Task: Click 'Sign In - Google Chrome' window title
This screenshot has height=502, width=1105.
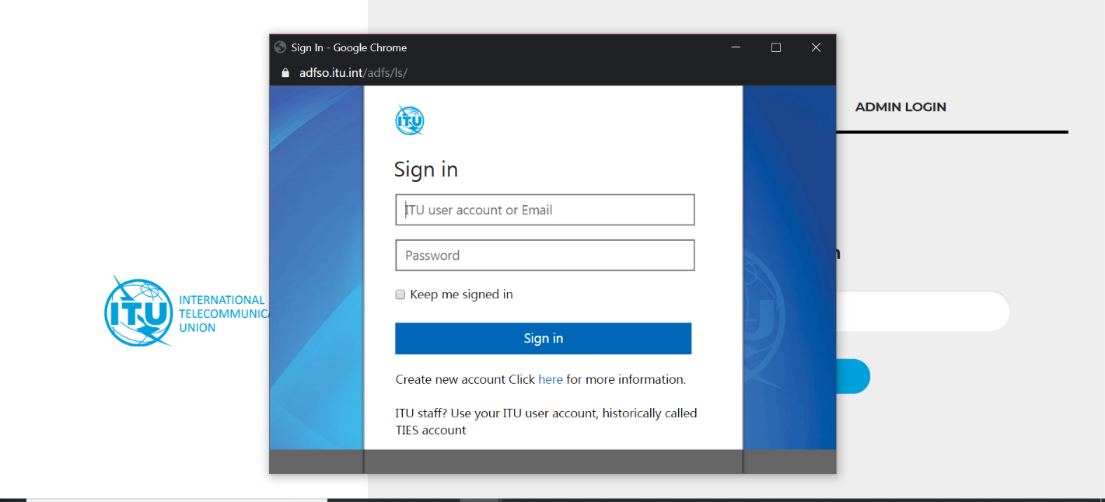Action: (x=349, y=47)
